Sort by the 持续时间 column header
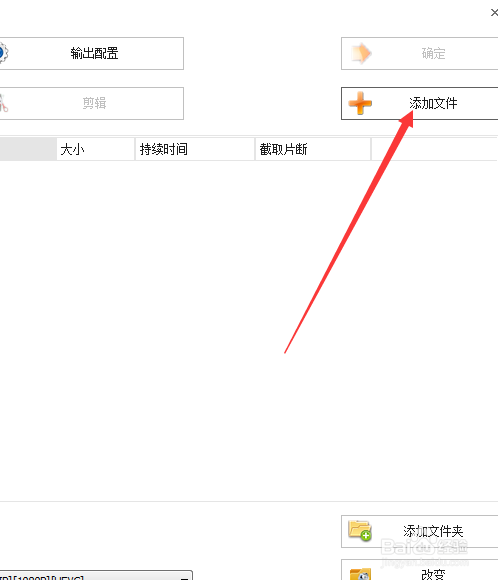498x580 pixels. coord(195,149)
